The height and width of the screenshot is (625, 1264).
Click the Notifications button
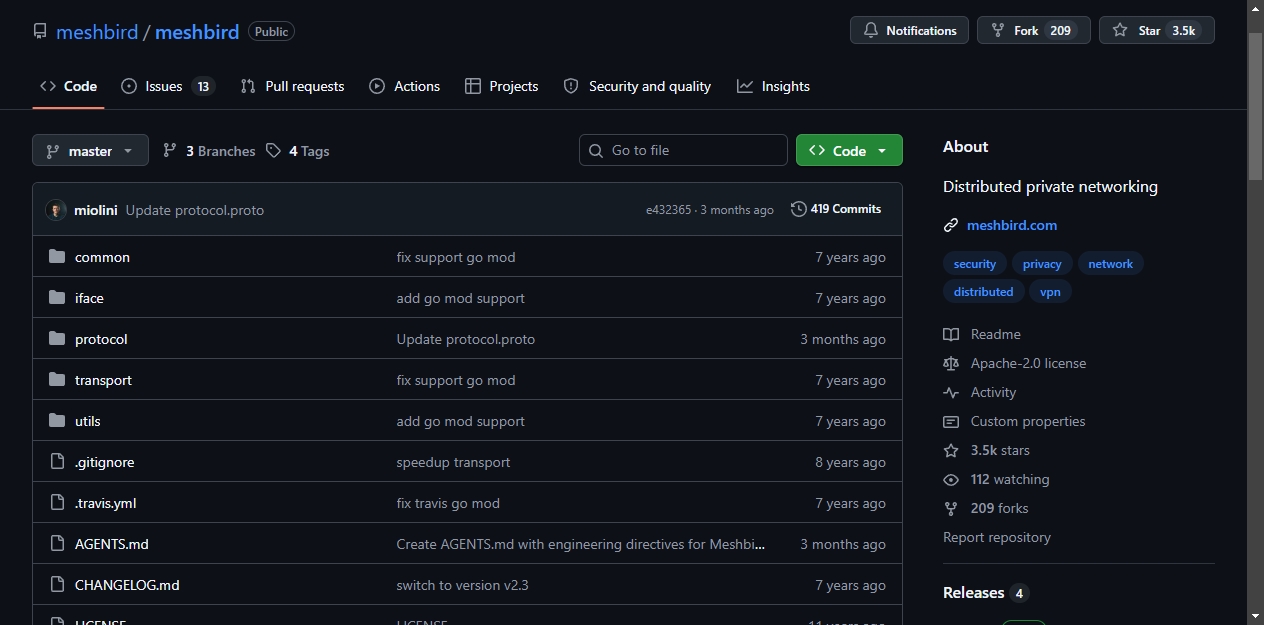pos(909,30)
